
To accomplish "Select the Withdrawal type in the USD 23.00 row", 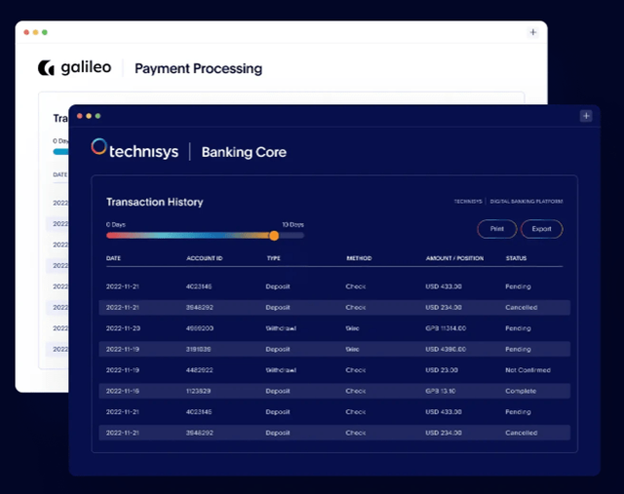I will 281,370.
